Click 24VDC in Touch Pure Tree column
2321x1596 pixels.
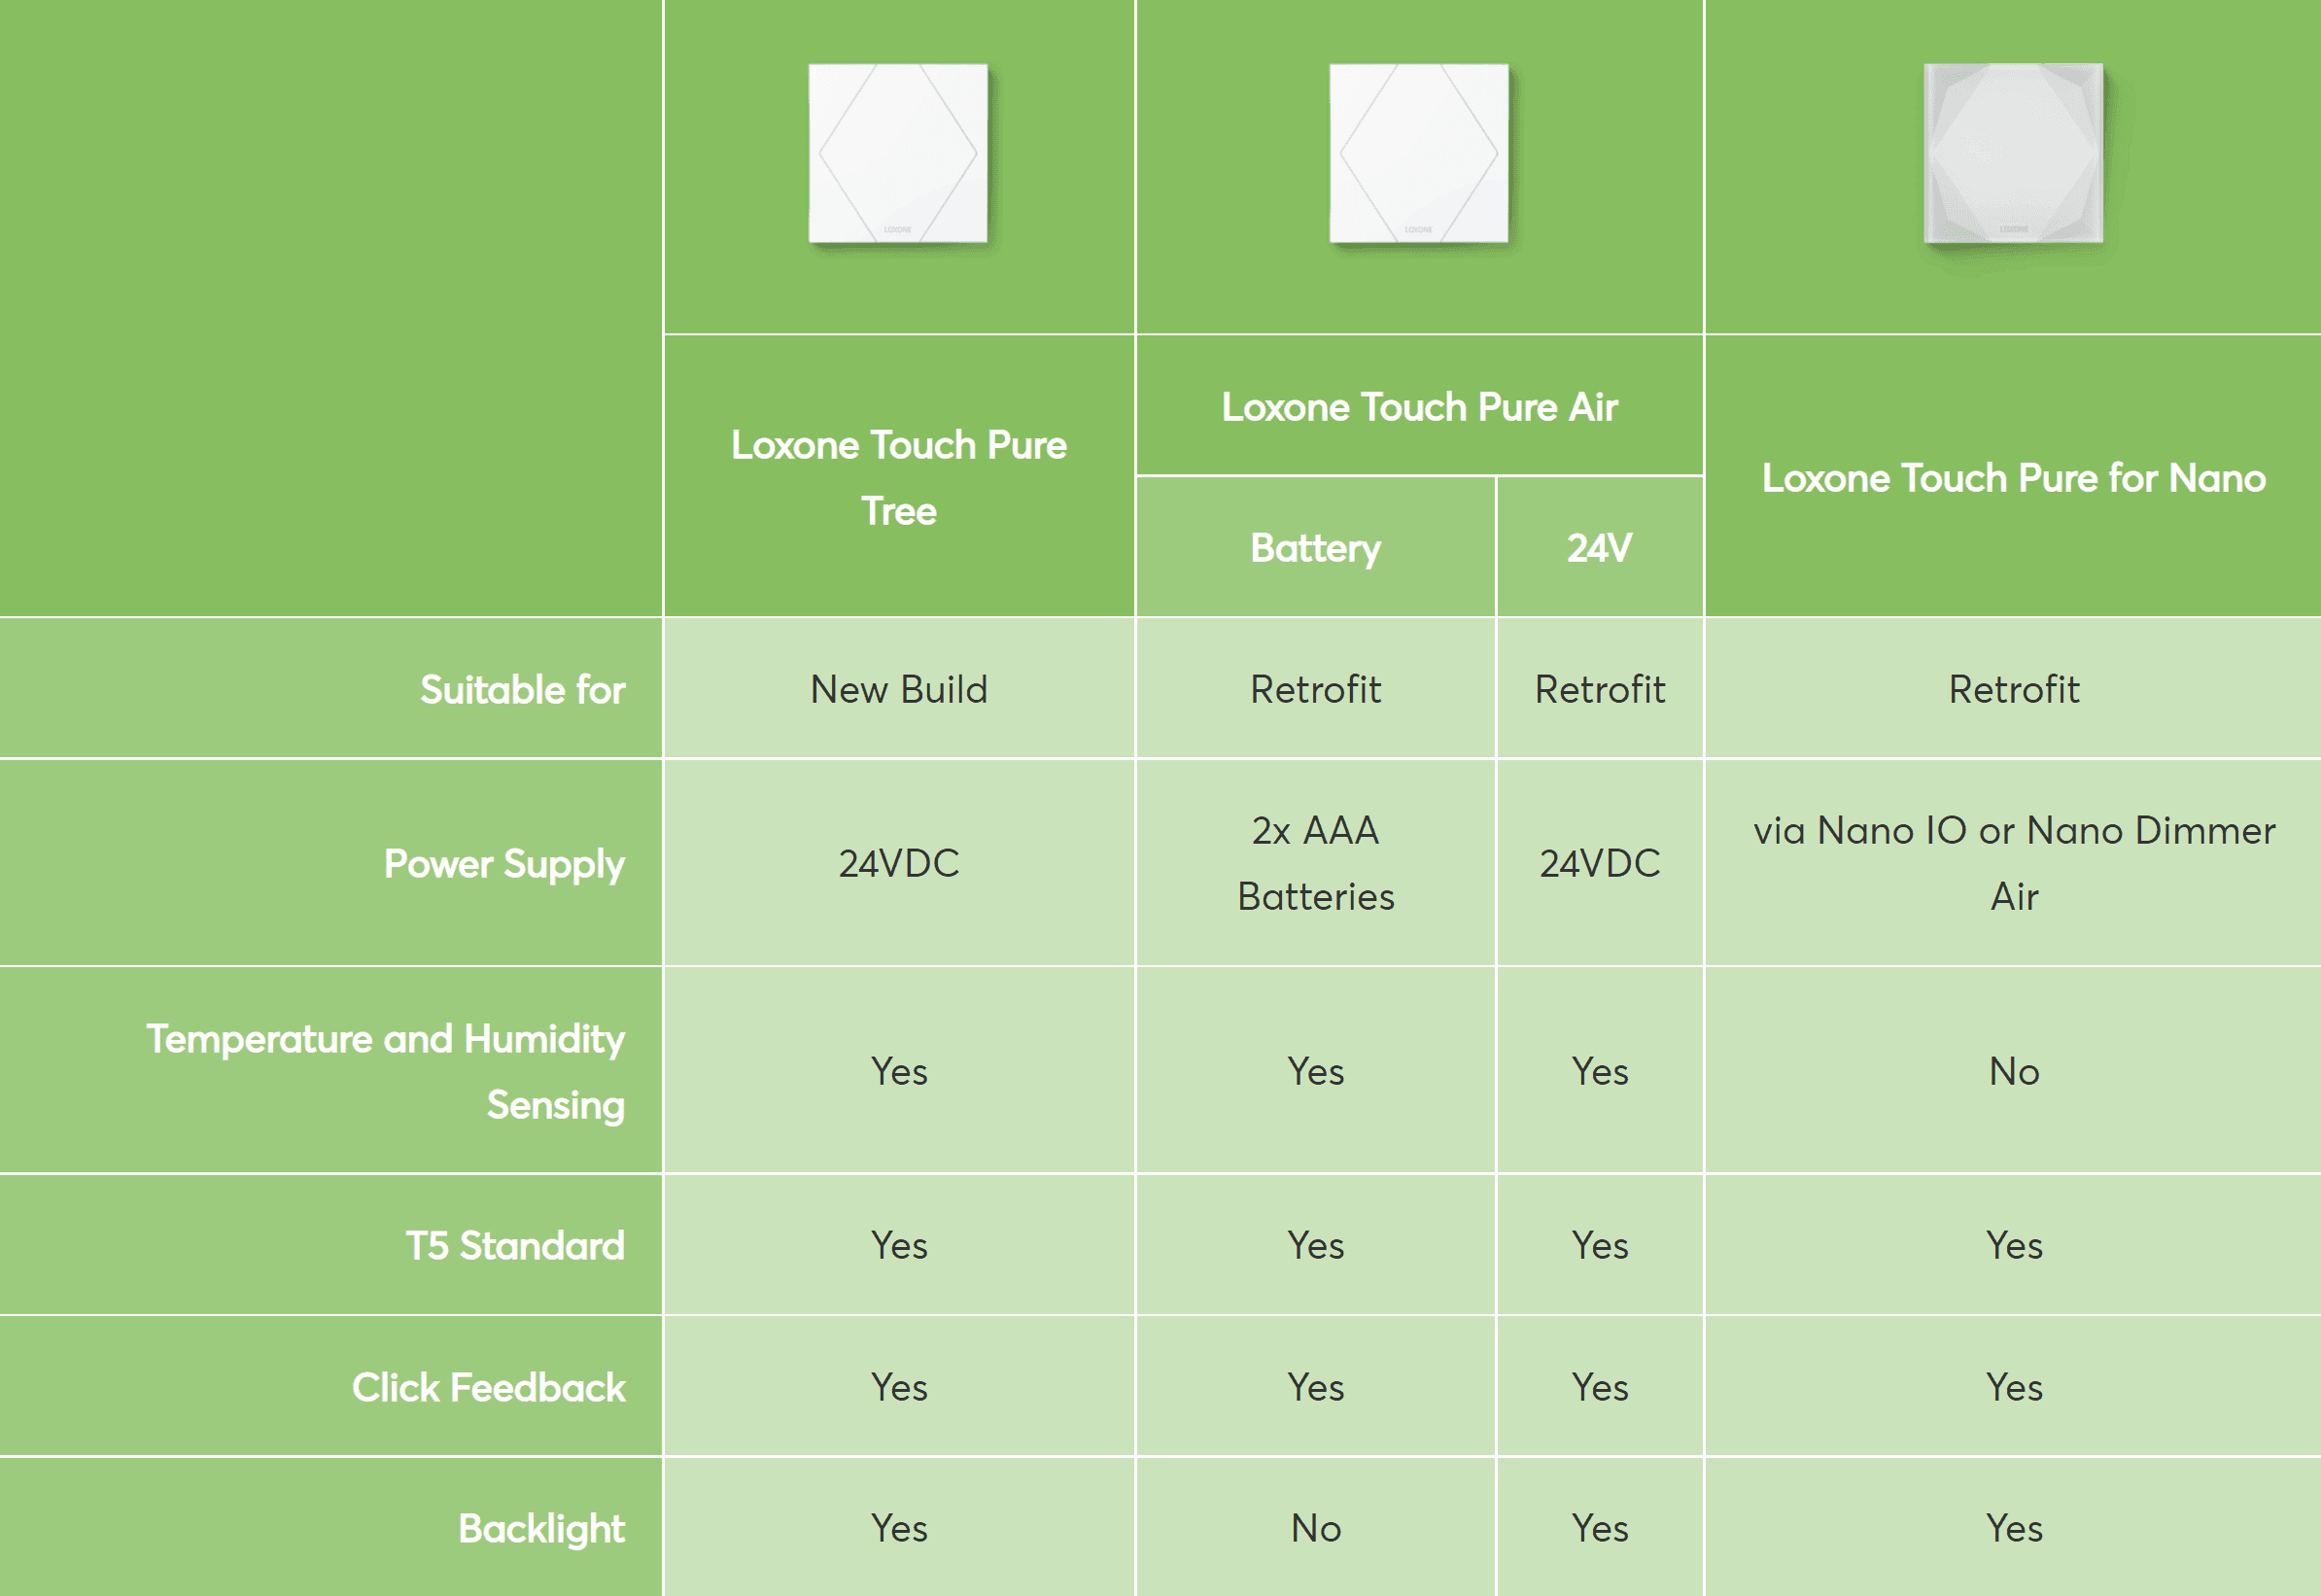898,864
